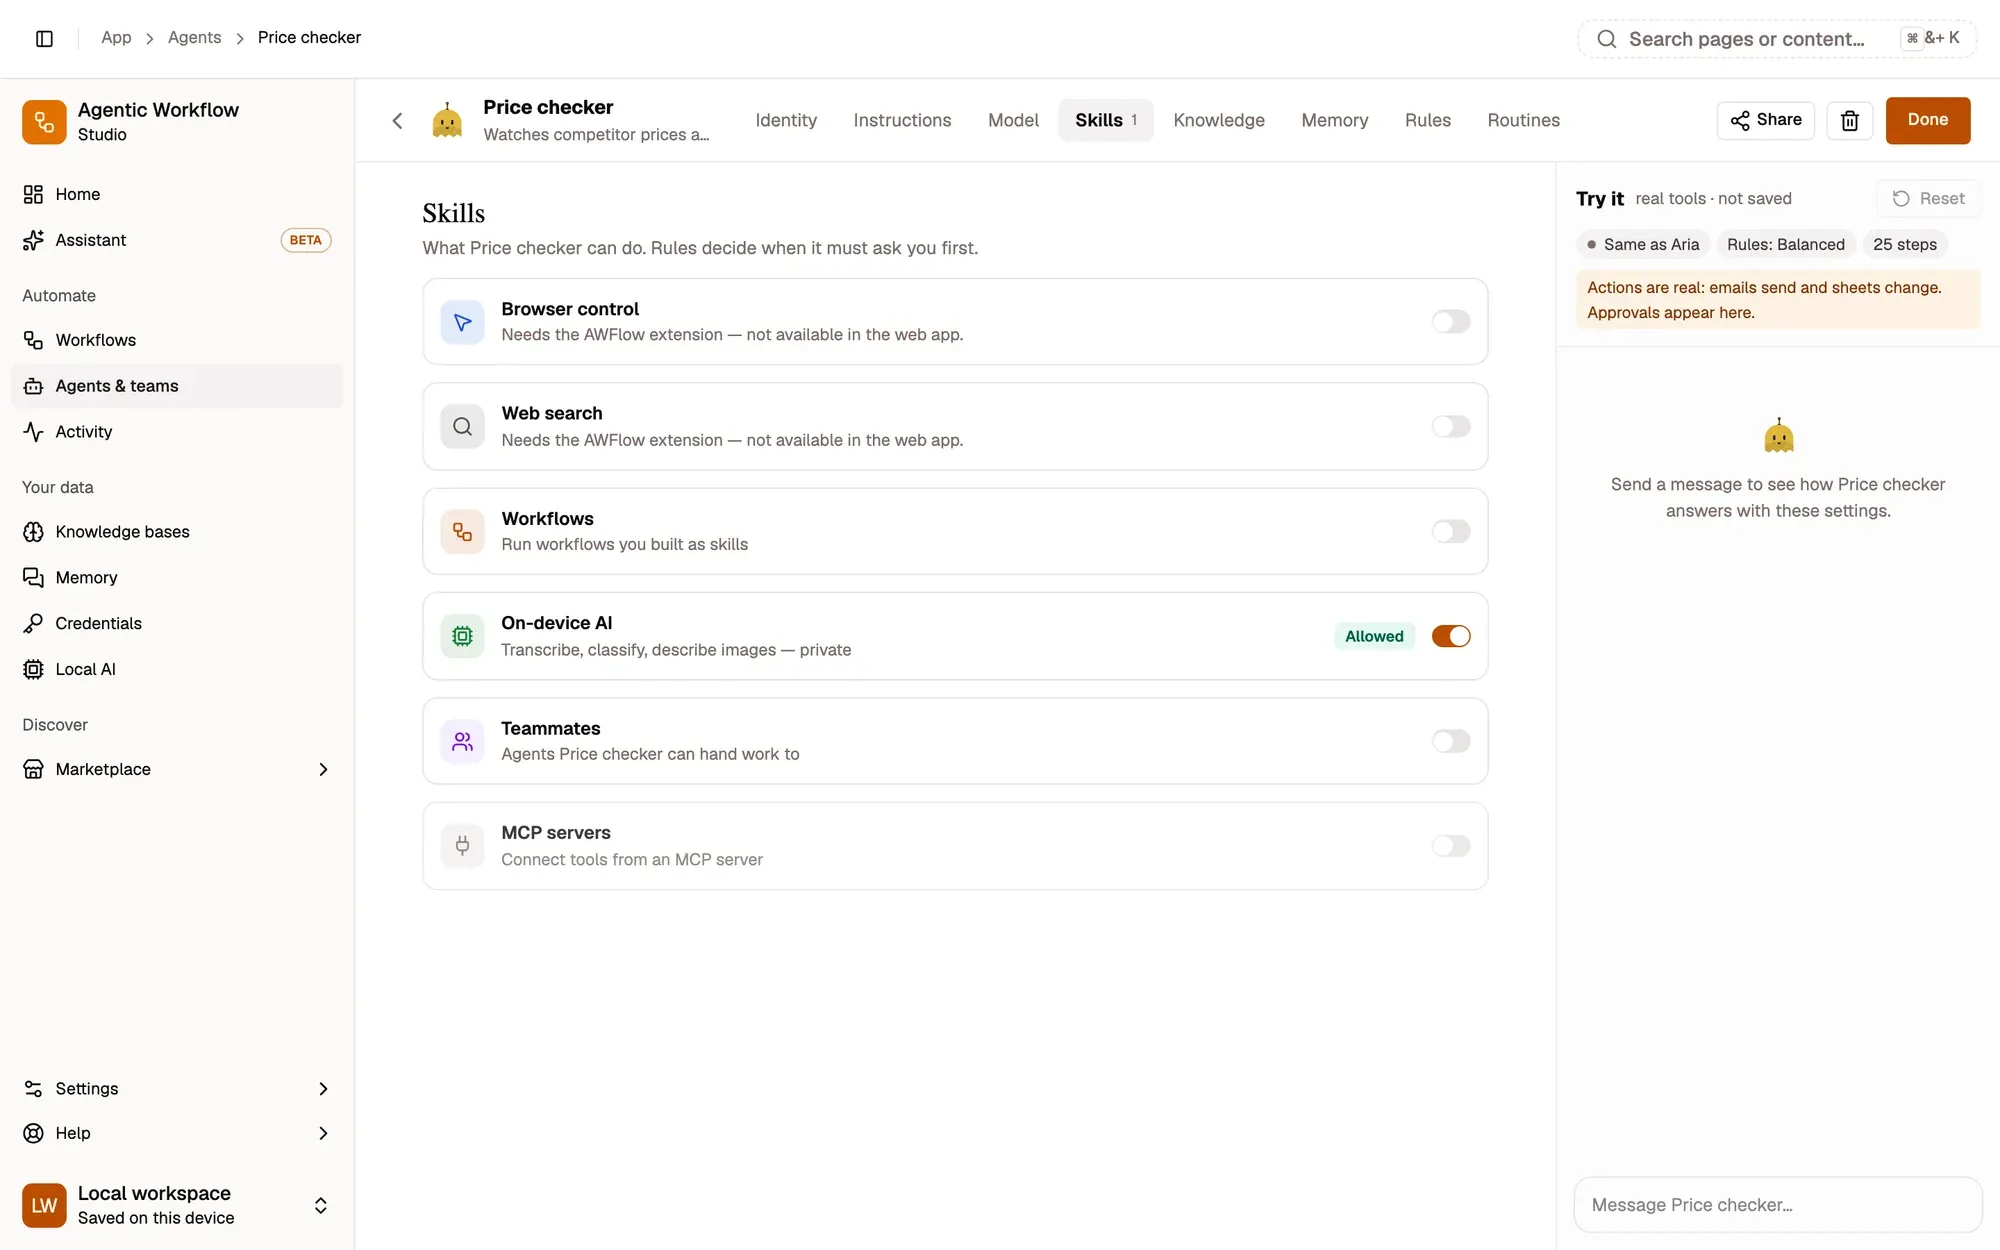Click the Message Price checker input
Viewport: 2000px width, 1250px height.
[x=1777, y=1205]
